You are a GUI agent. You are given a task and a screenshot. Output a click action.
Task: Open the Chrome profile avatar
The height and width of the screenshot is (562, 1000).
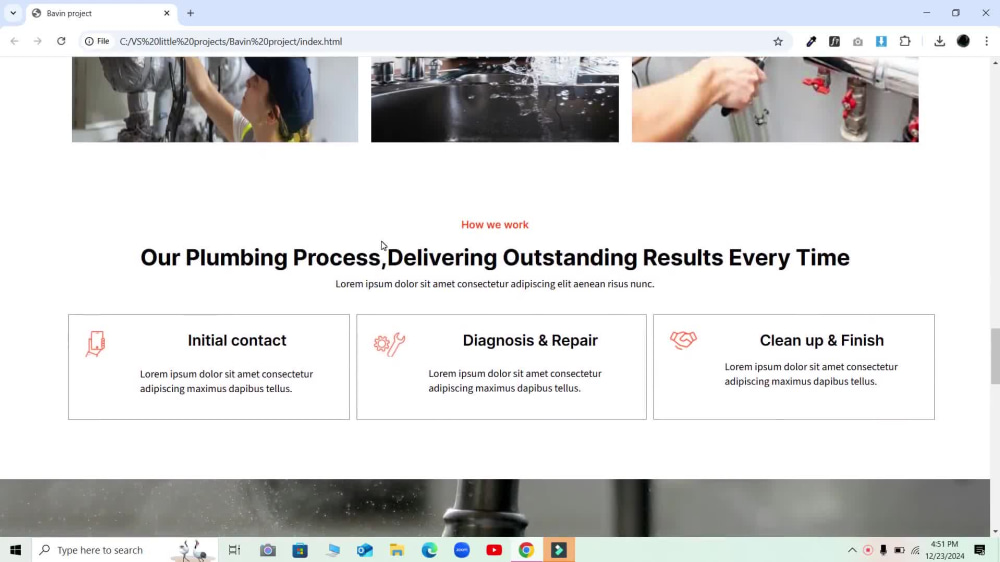(x=963, y=41)
